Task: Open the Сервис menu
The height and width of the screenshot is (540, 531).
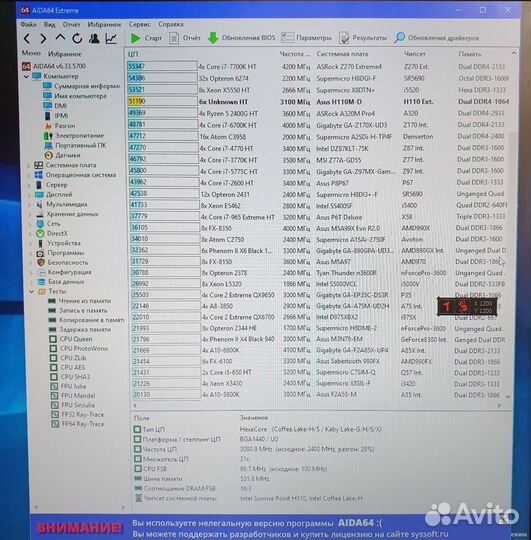Action: tap(139, 24)
